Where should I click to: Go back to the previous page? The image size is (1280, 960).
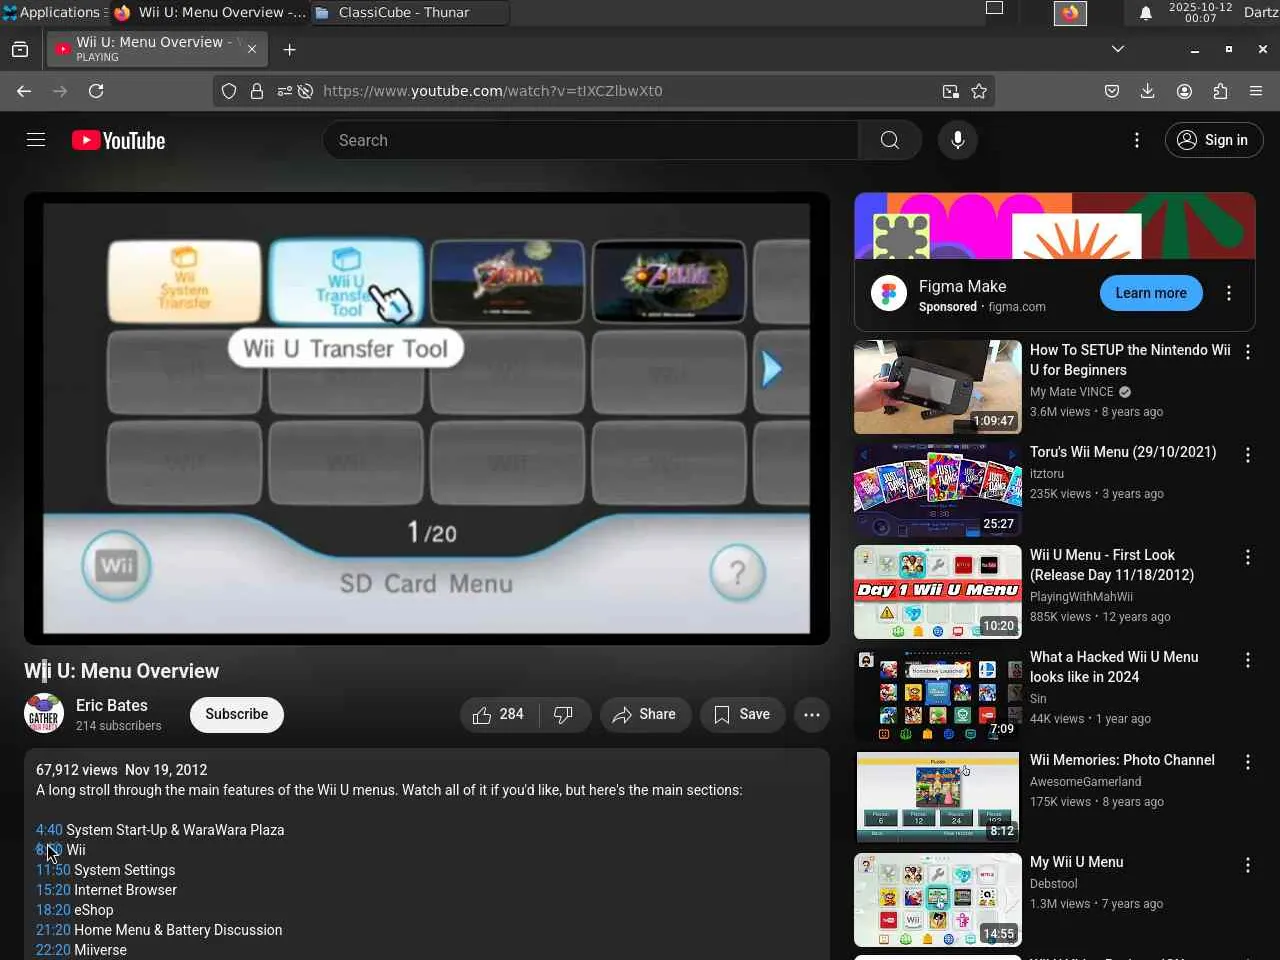pos(24,91)
